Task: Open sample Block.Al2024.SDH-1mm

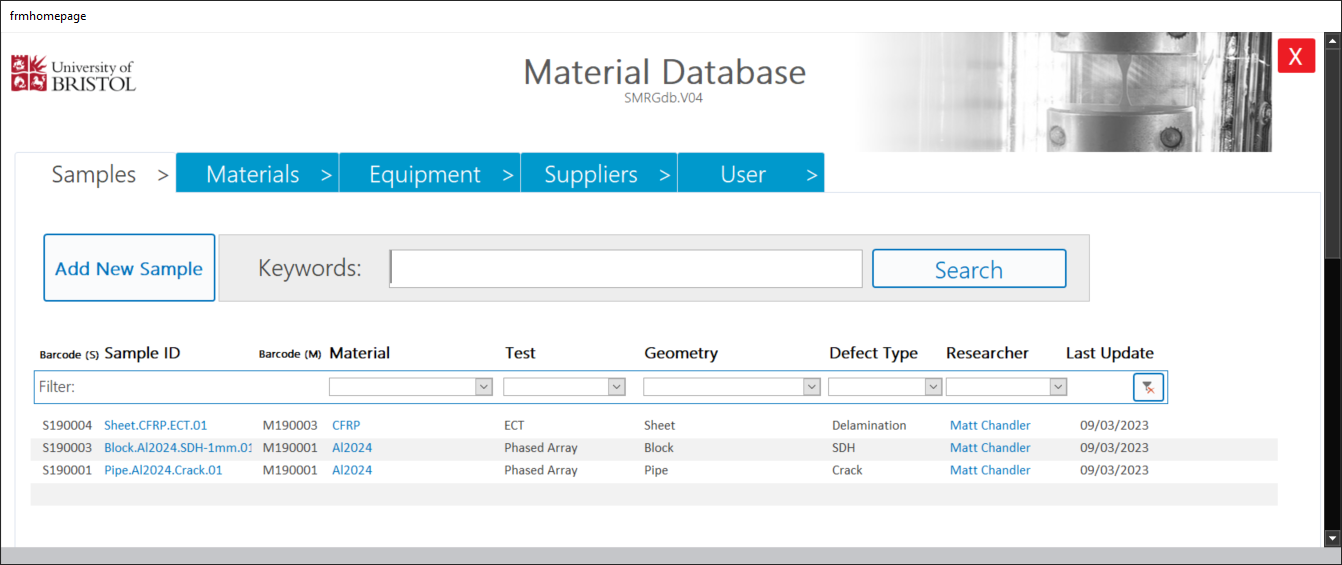Action: click(x=178, y=448)
